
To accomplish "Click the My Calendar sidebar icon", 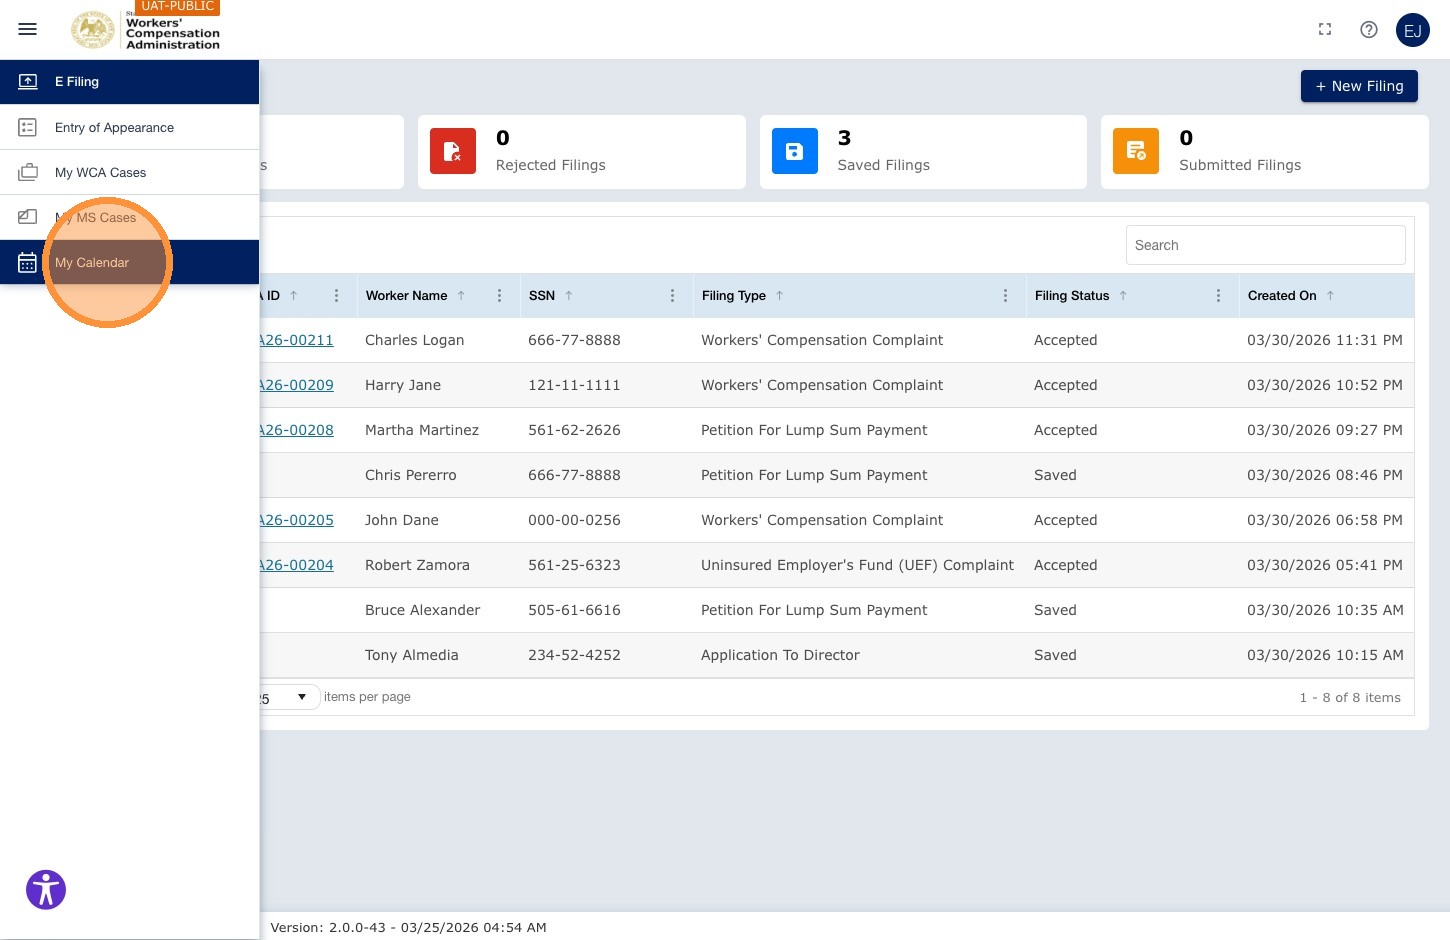I will (28, 262).
